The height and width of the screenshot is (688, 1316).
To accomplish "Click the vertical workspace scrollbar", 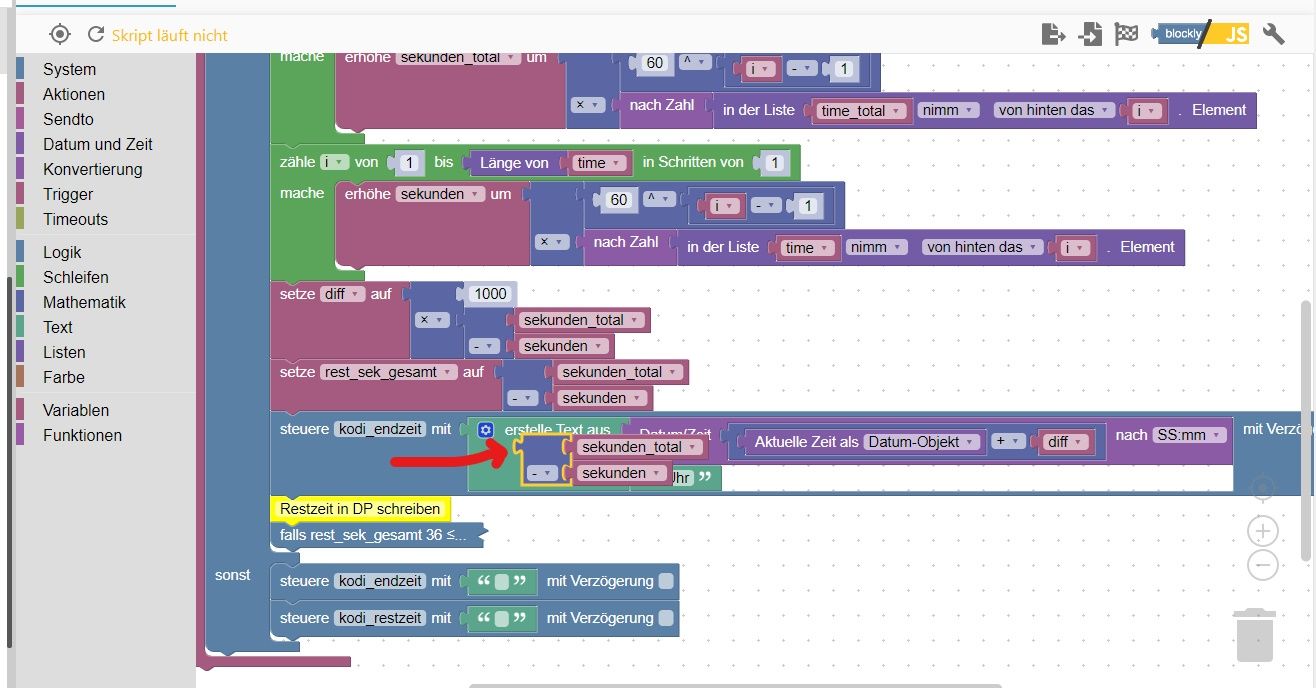I will [1306, 430].
